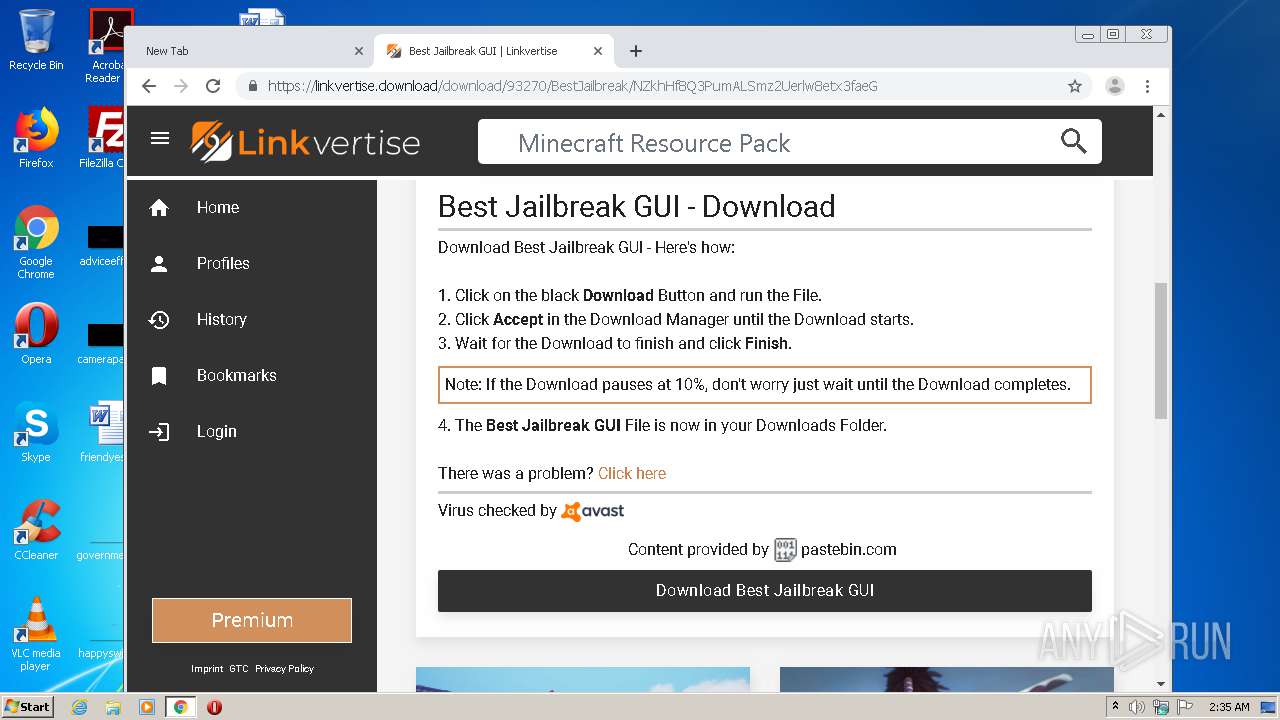Select the Best Jailbreak GUI | Linkvertise tab
The width and height of the screenshot is (1280, 720).
(495, 51)
